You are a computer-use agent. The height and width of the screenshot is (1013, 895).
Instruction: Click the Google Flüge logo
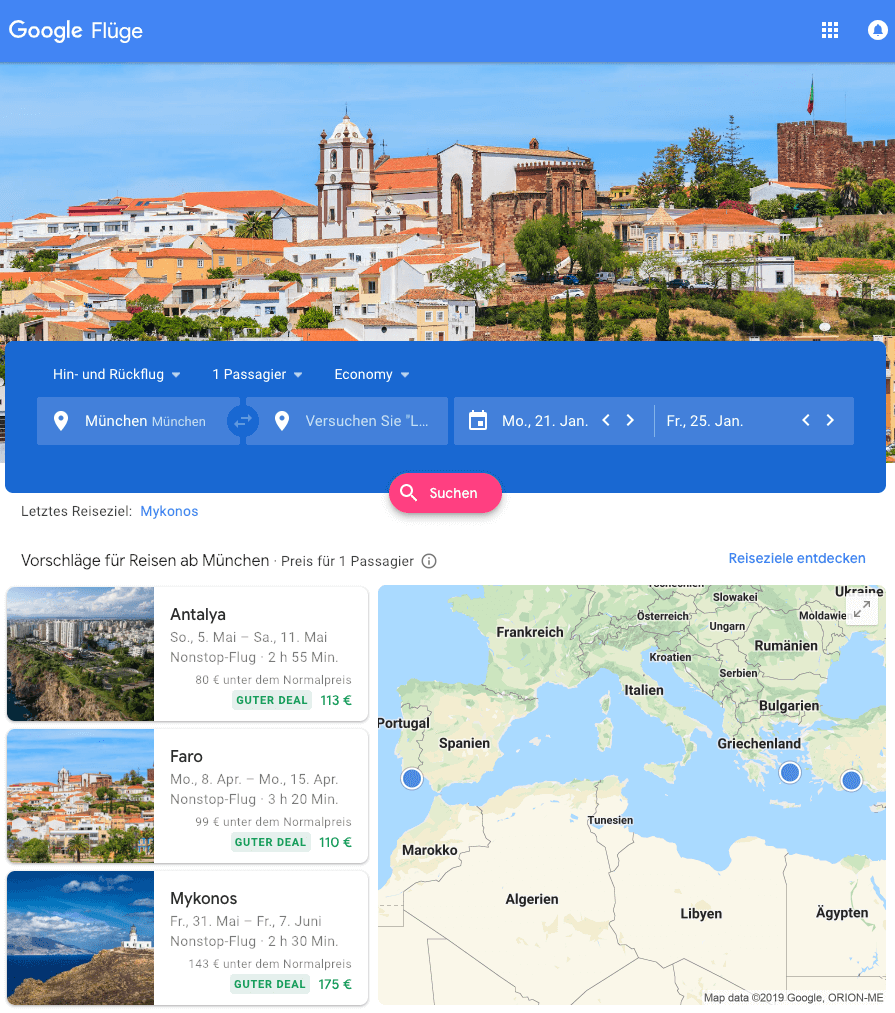[76, 30]
